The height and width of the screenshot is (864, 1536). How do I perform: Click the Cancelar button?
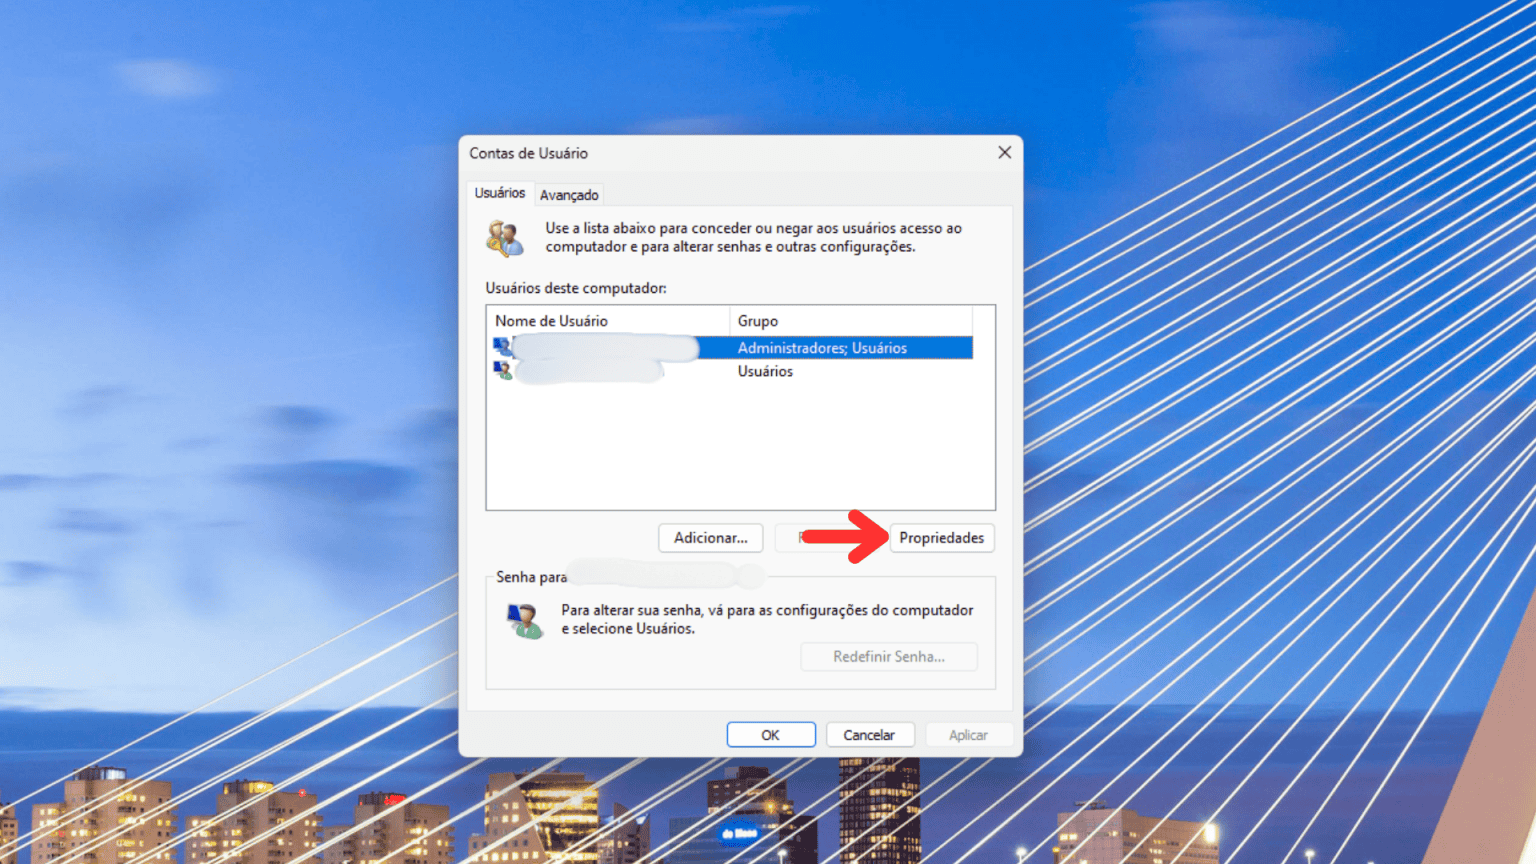point(869,734)
